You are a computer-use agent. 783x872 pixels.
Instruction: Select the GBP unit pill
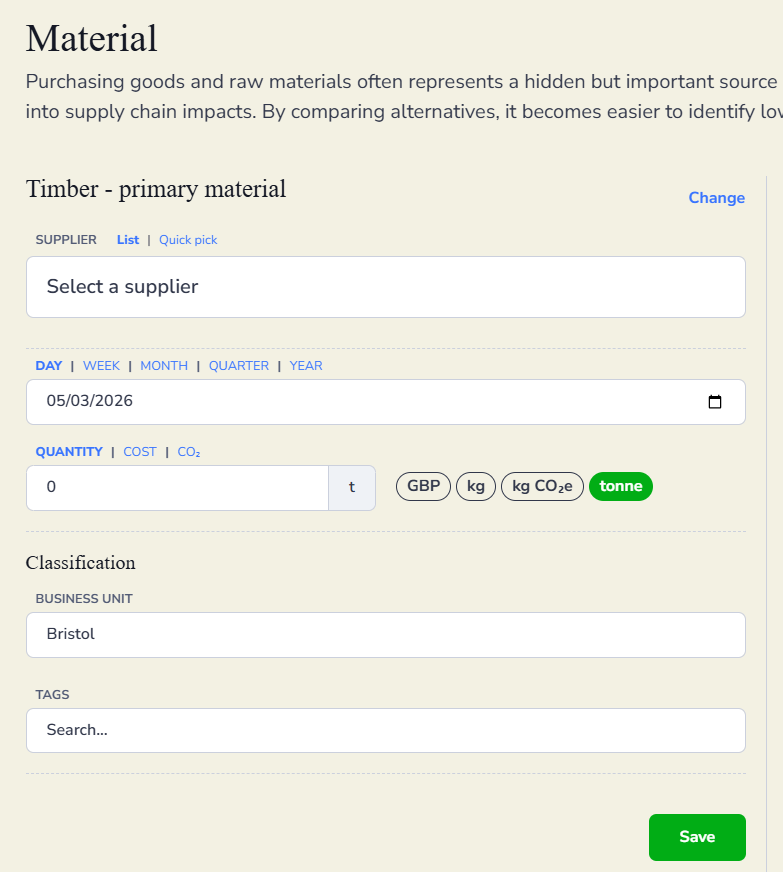click(x=424, y=487)
